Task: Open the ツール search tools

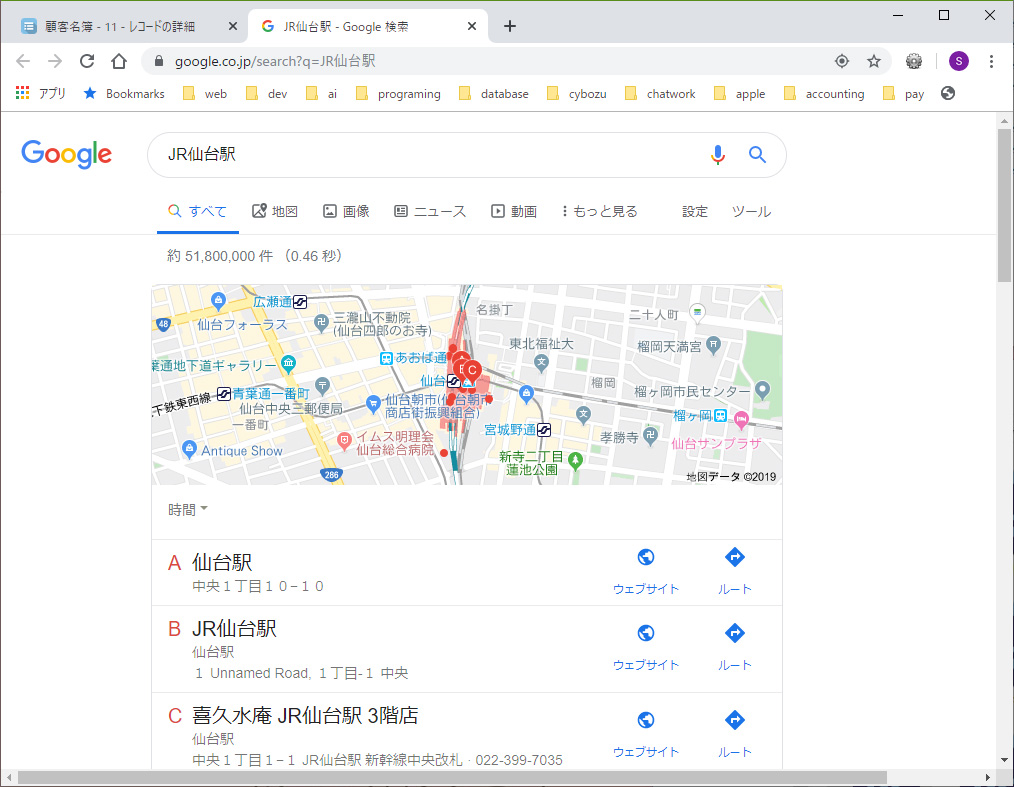Action: [x=751, y=211]
